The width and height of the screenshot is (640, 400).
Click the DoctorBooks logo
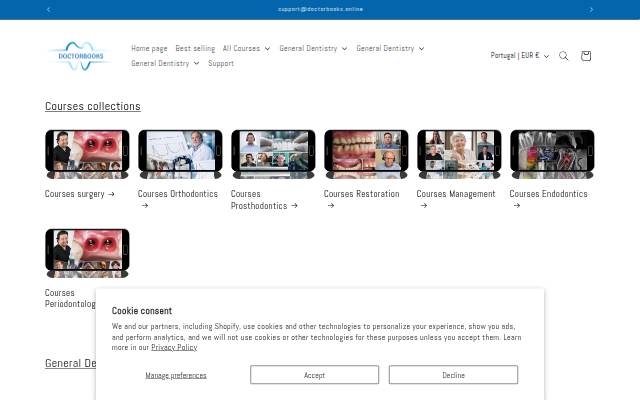click(80, 56)
